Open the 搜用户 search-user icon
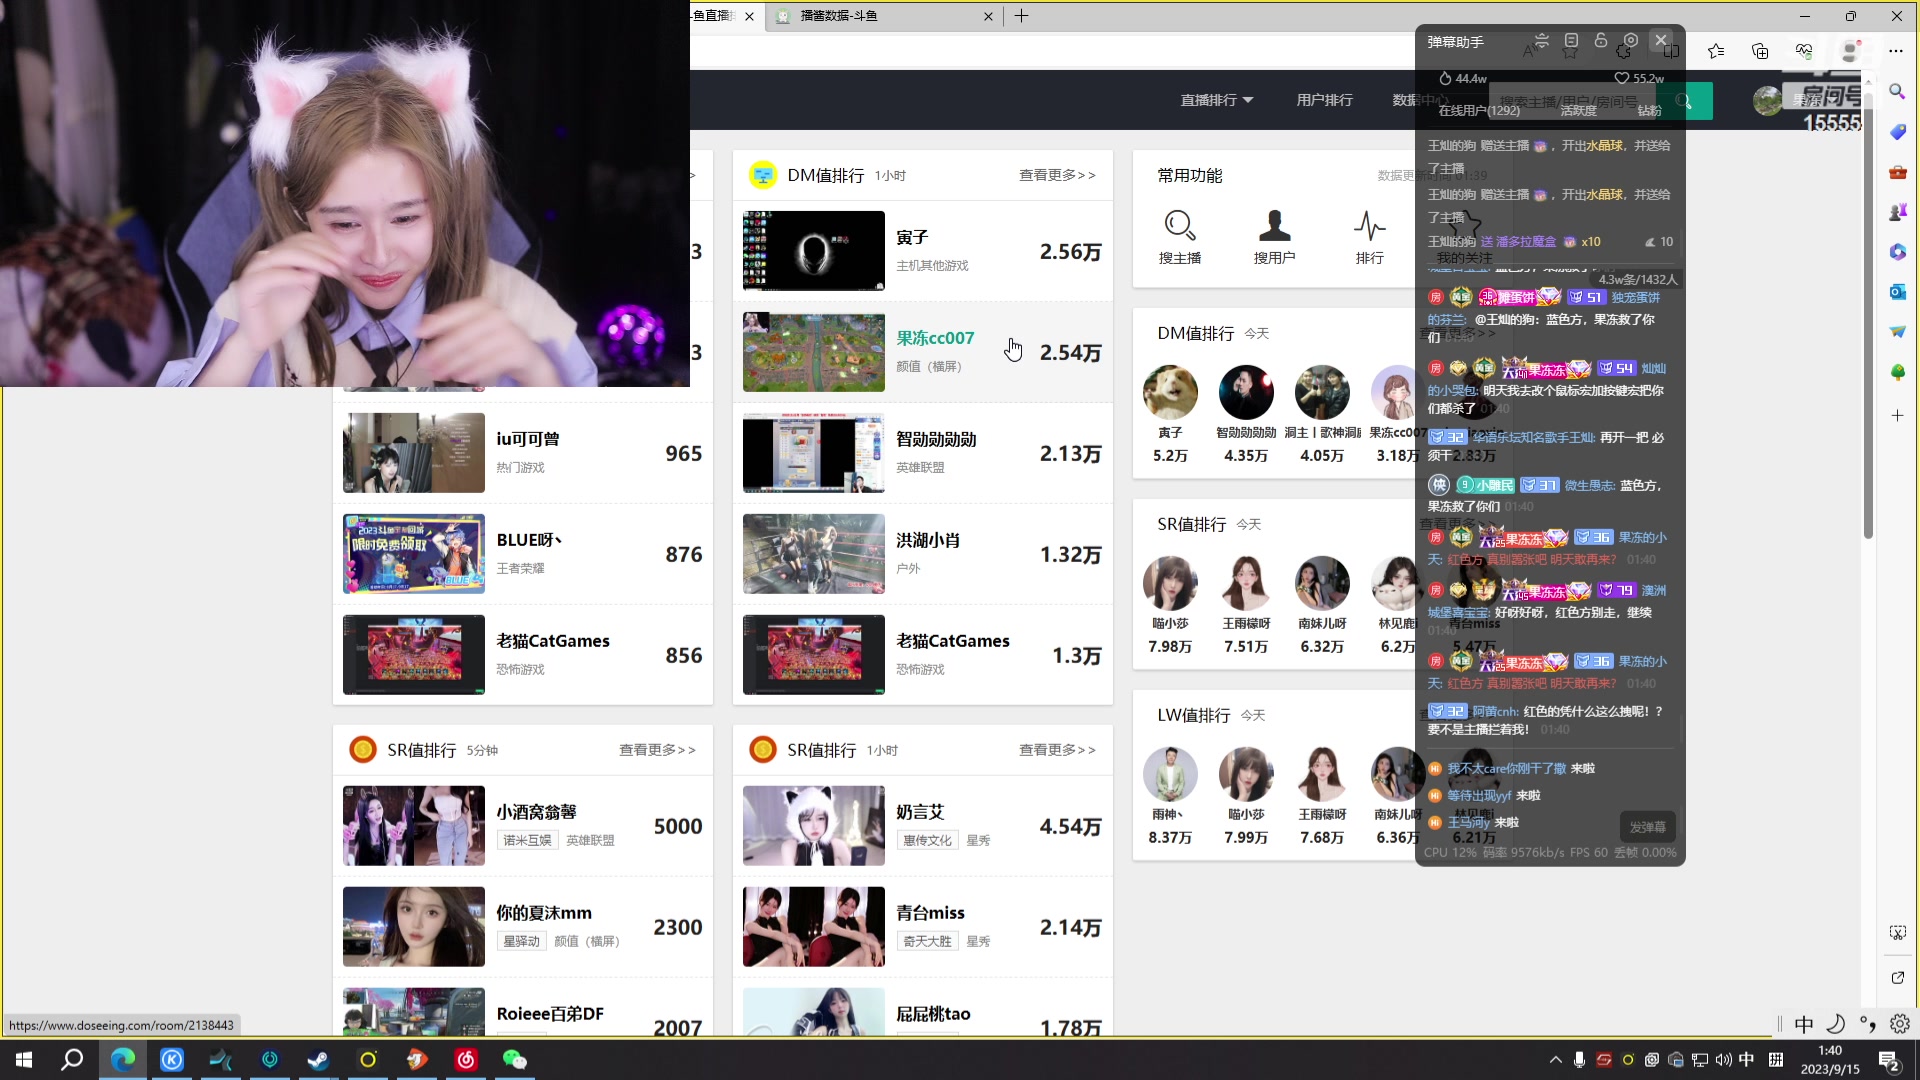 click(x=1274, y=226)
